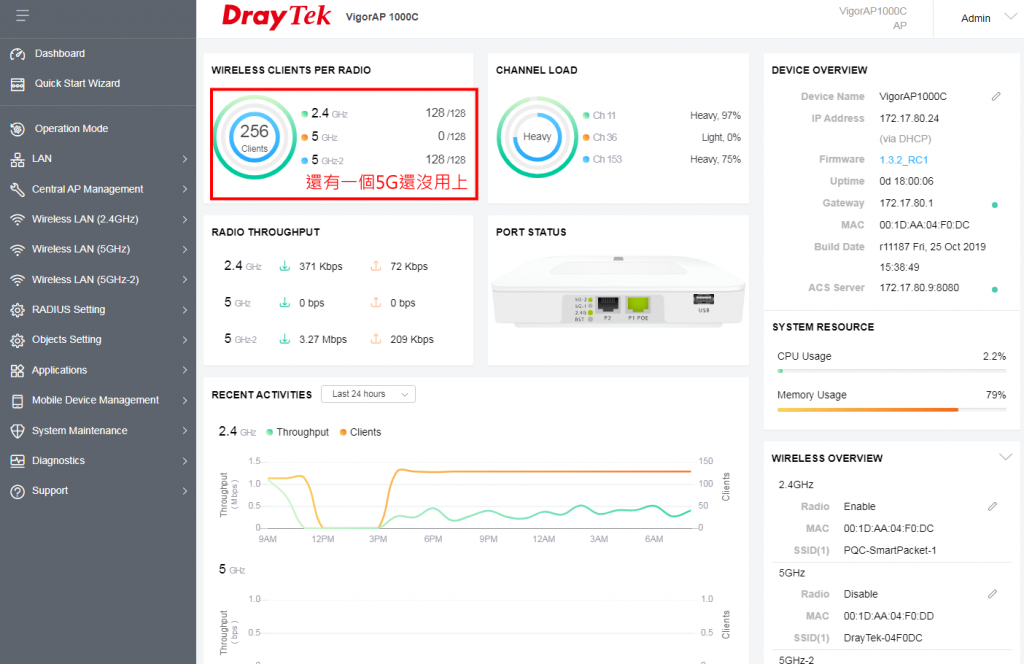
Task: Click the Support question mark icon
Action: [18, 492]
